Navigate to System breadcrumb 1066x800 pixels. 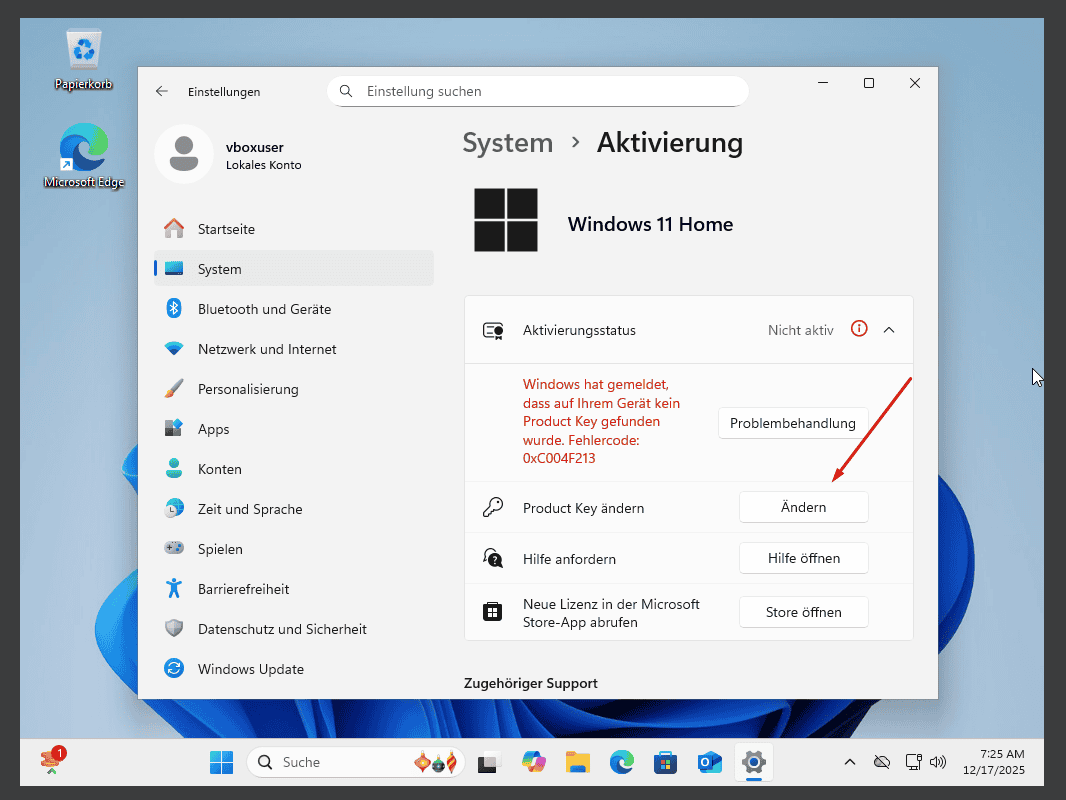click(507, 143)
